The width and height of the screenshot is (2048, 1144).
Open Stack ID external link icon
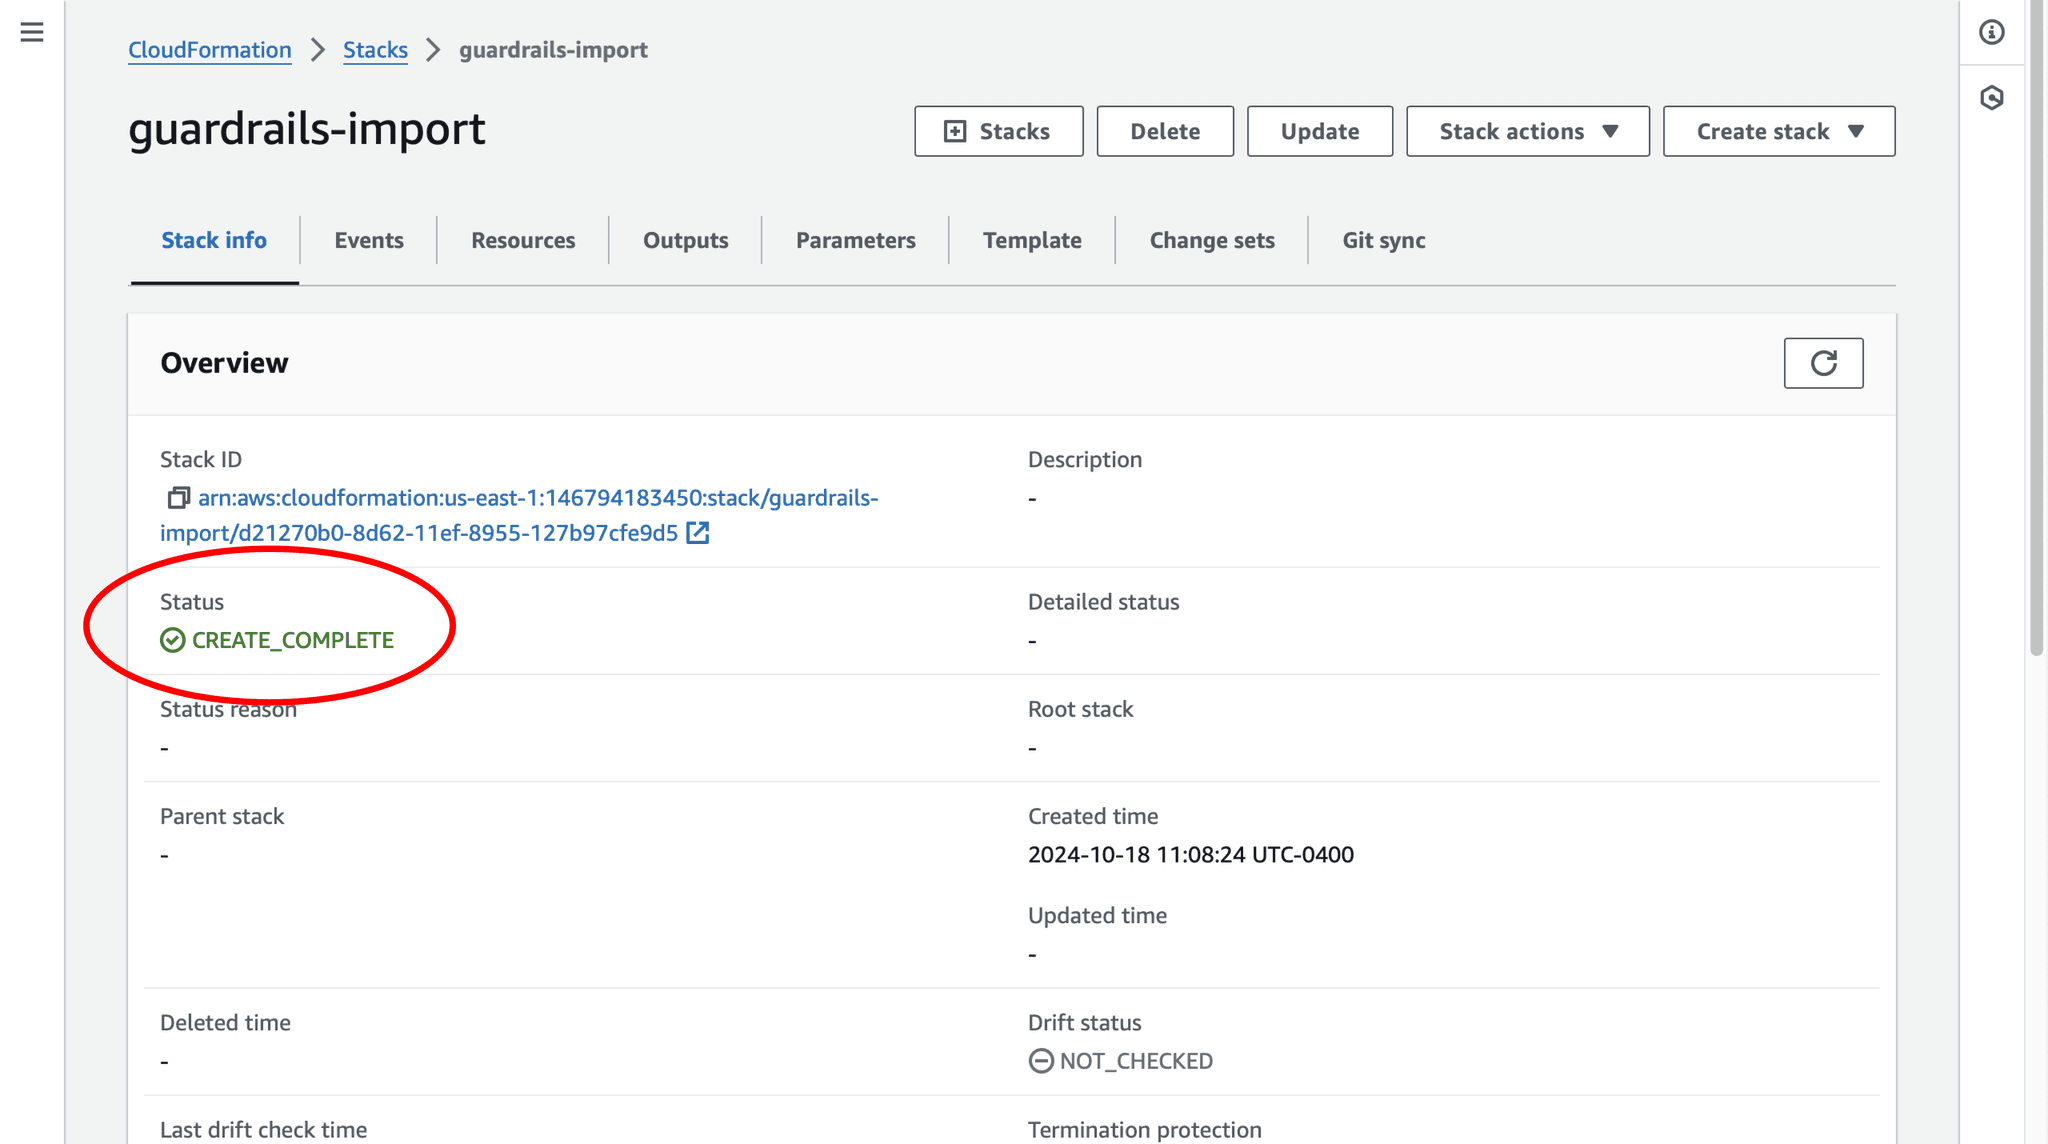pos(698,533)
